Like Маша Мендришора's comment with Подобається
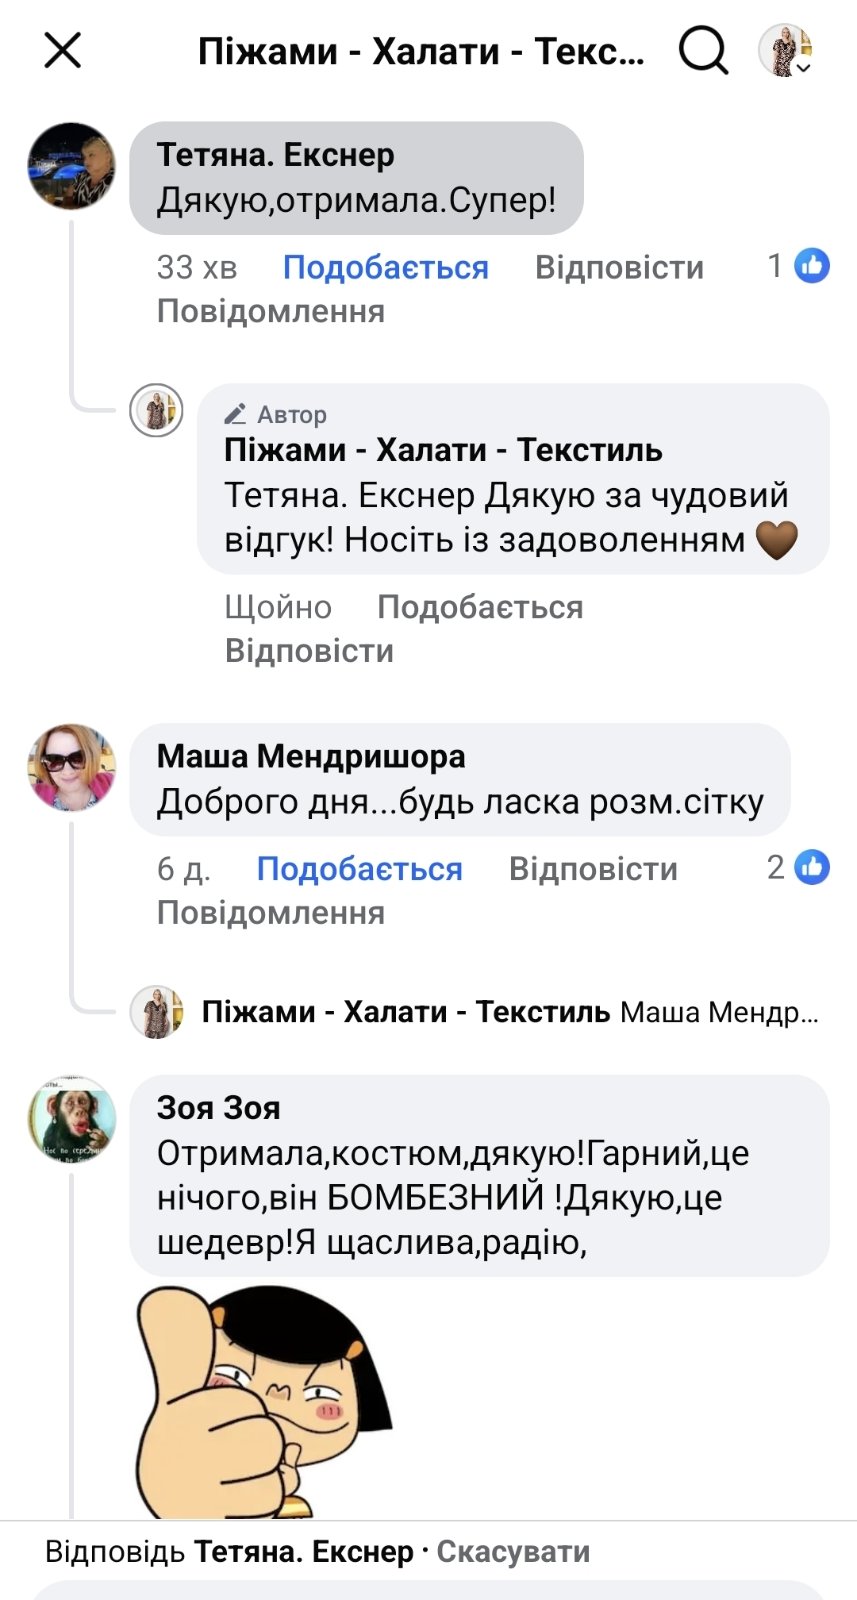 tap(359, 868)
